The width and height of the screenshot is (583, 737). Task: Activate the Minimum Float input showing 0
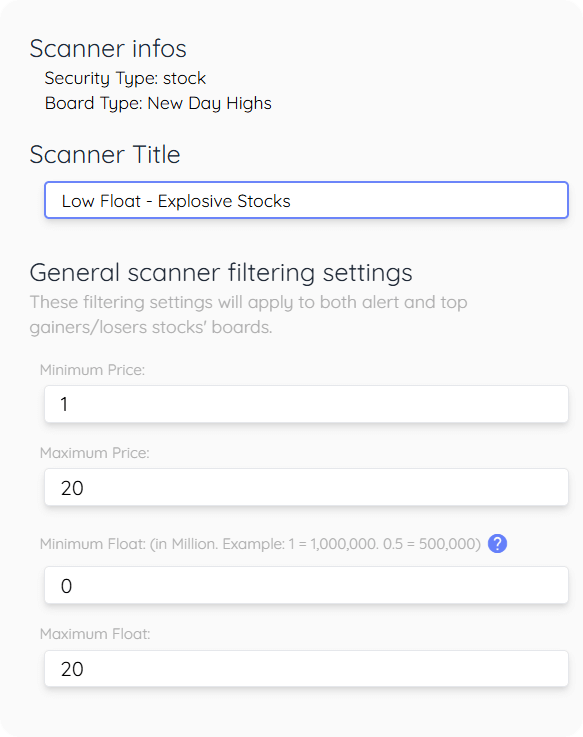coord(306,585)
